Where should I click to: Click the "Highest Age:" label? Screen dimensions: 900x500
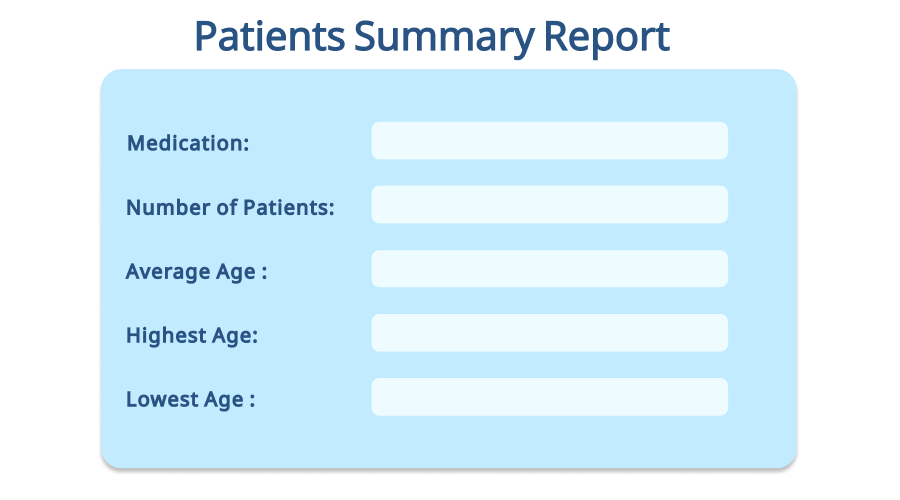point(192,336)
